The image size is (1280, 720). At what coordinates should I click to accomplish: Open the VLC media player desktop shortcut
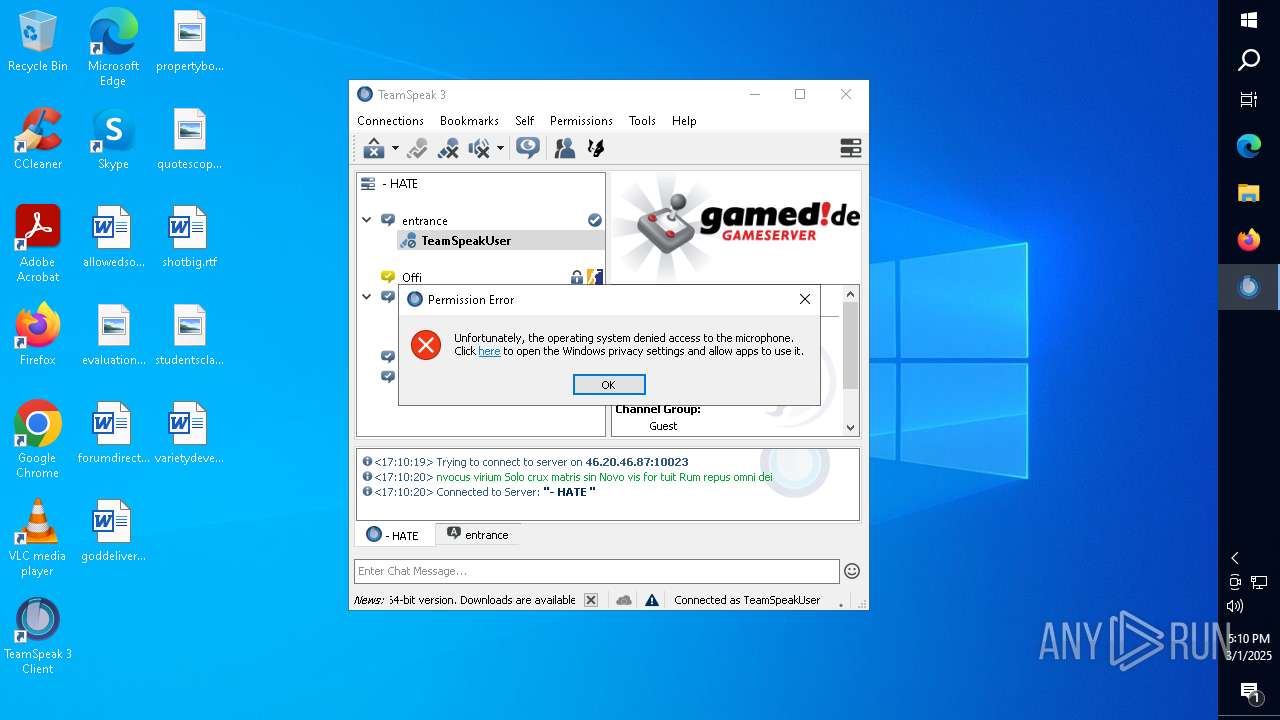[38, 538]
